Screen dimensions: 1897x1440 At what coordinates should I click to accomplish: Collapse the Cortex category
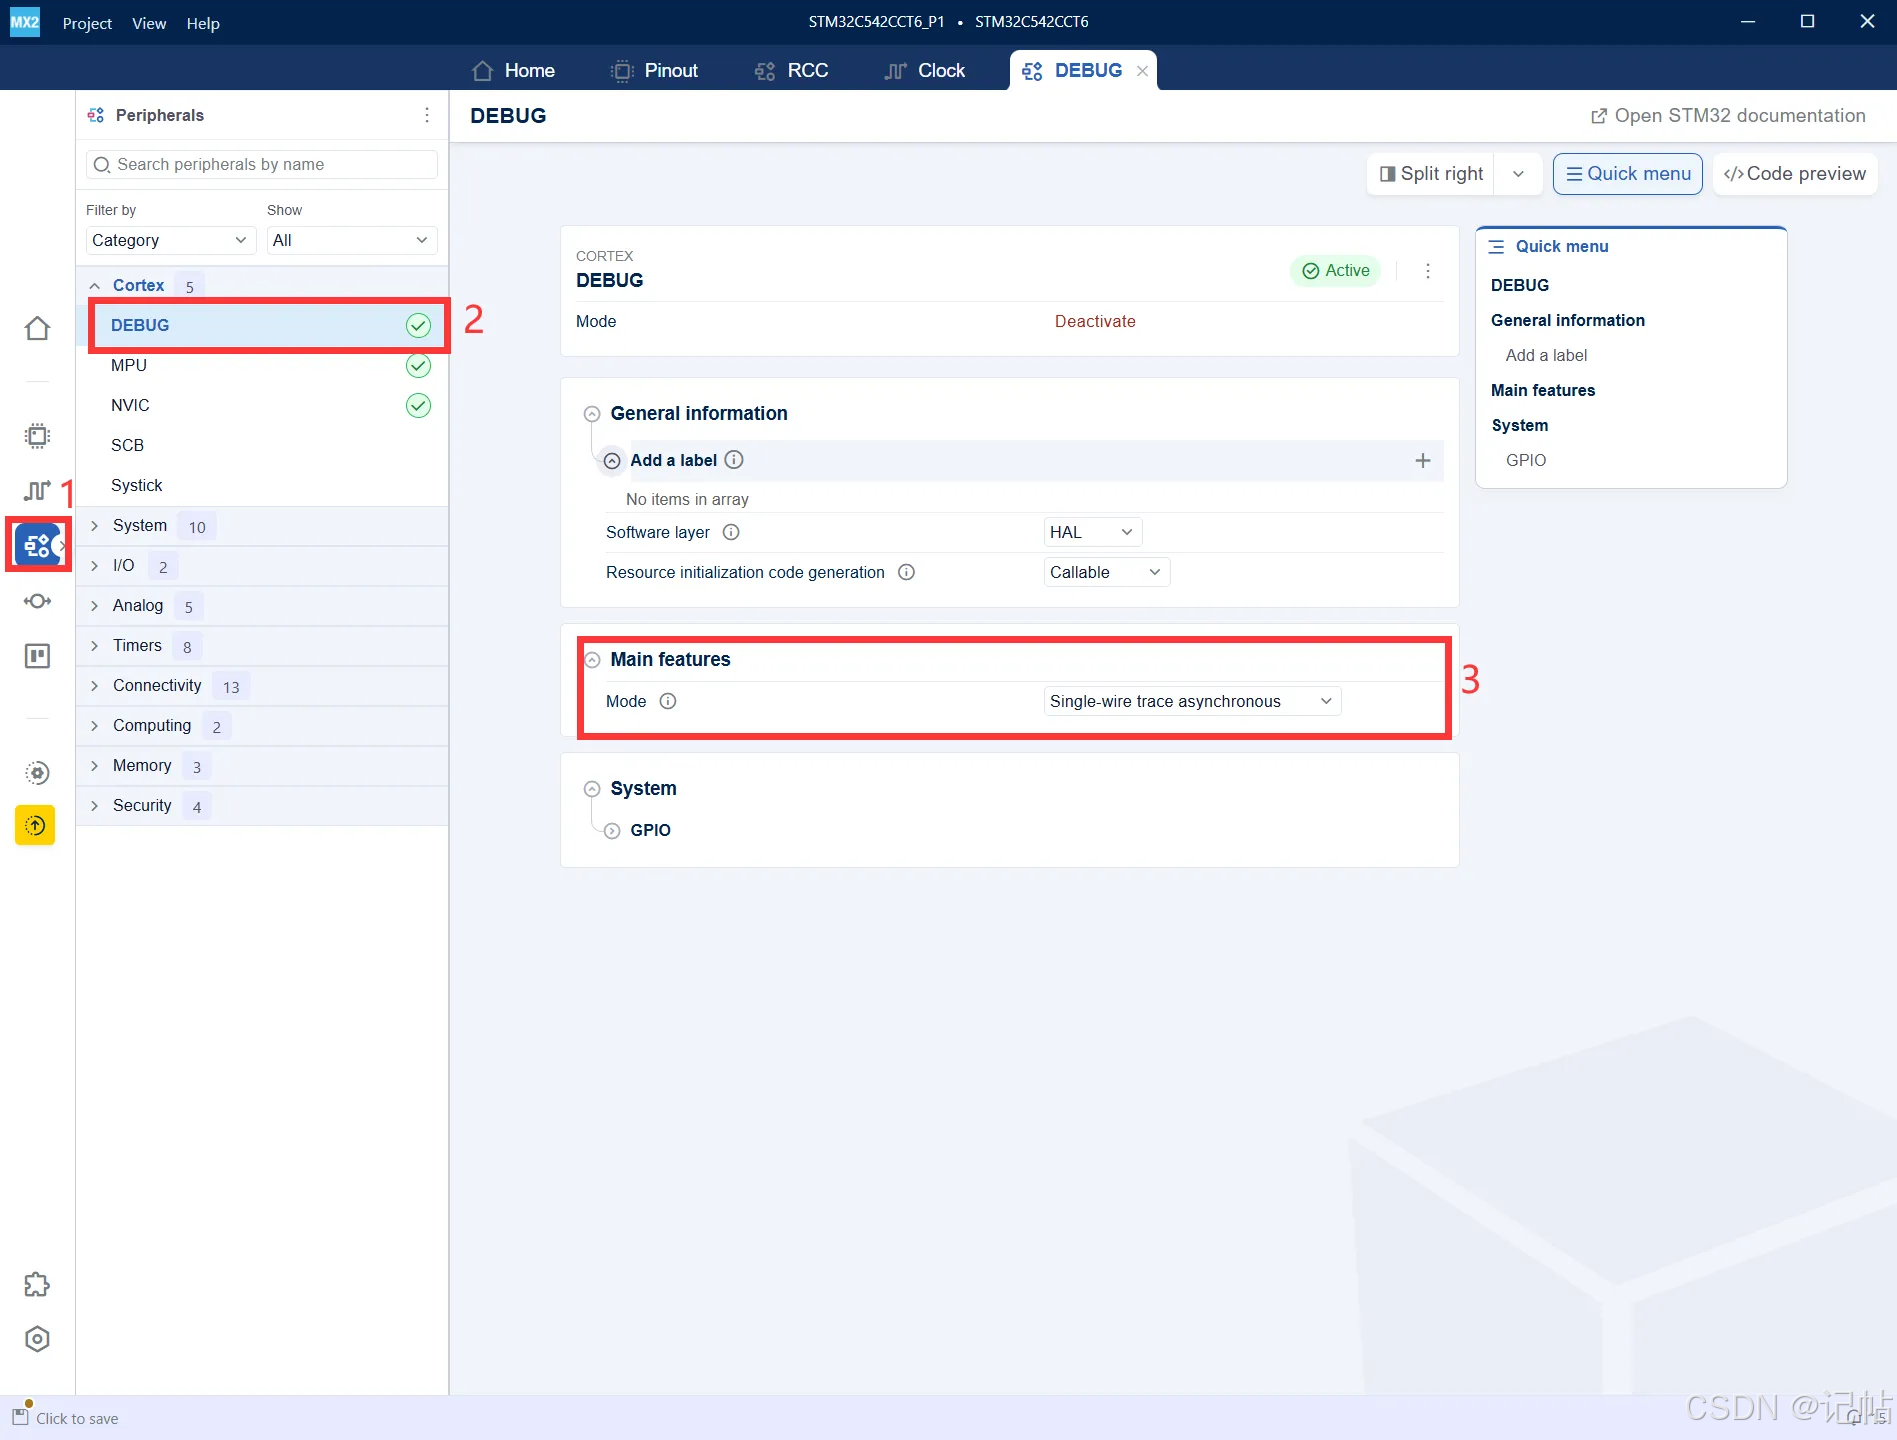[95, 286]
